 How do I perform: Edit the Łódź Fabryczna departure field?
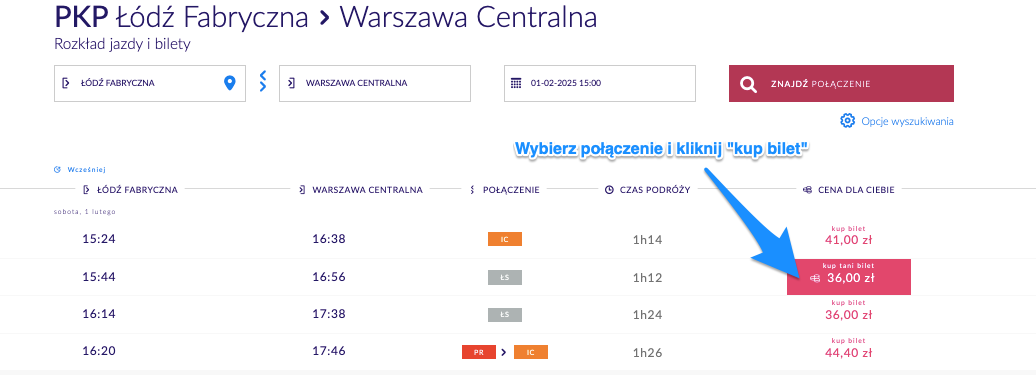150,83
